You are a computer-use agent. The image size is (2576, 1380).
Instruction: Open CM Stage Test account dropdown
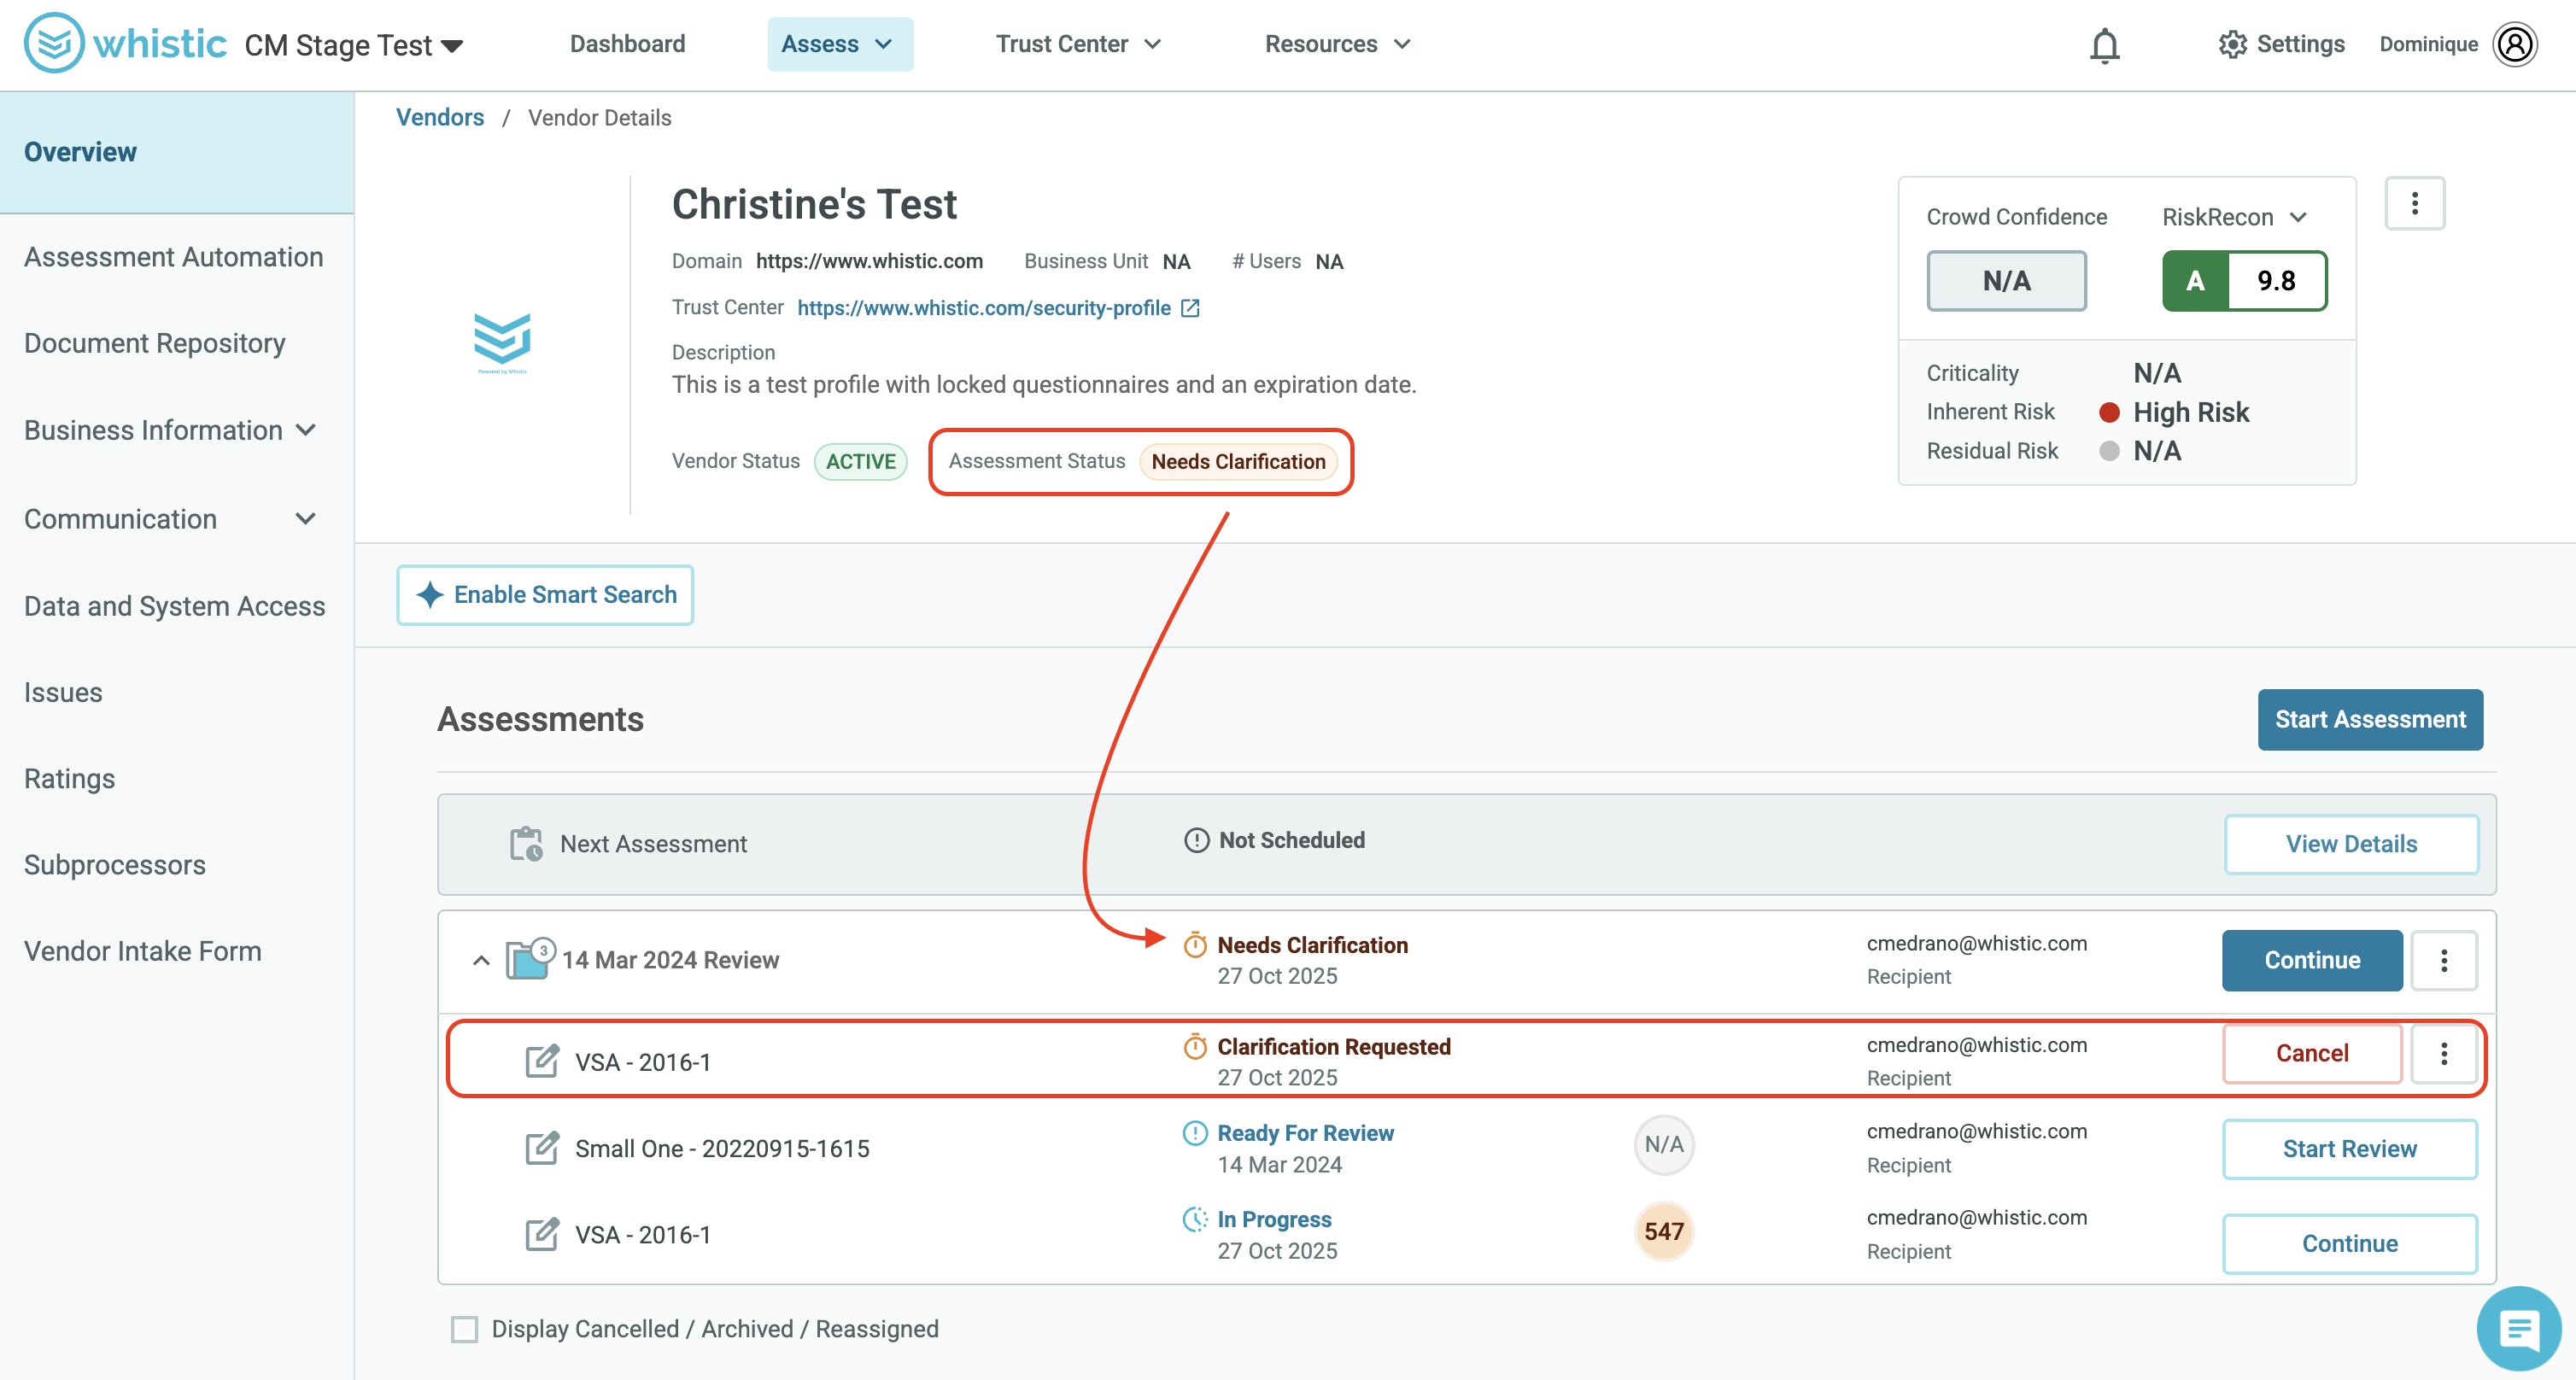pos(354,45)
